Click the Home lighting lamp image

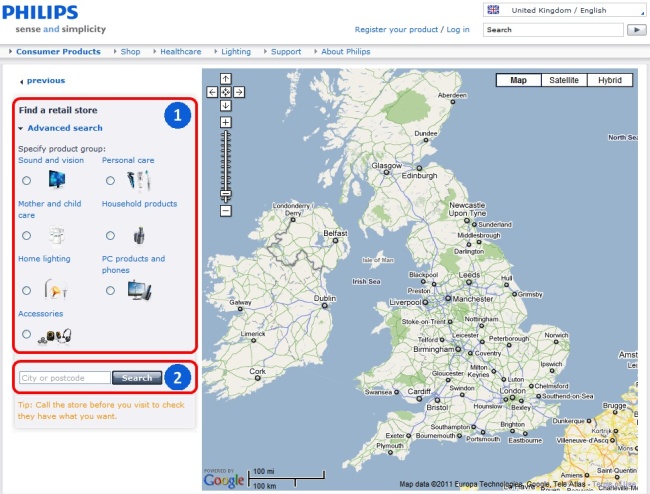point(56,290)
